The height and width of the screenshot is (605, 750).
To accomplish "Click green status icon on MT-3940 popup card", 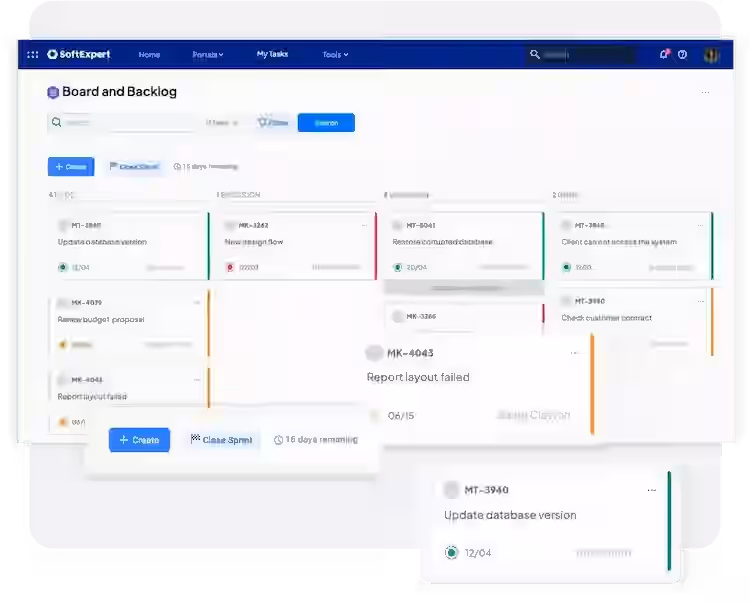I will (451, 552).
